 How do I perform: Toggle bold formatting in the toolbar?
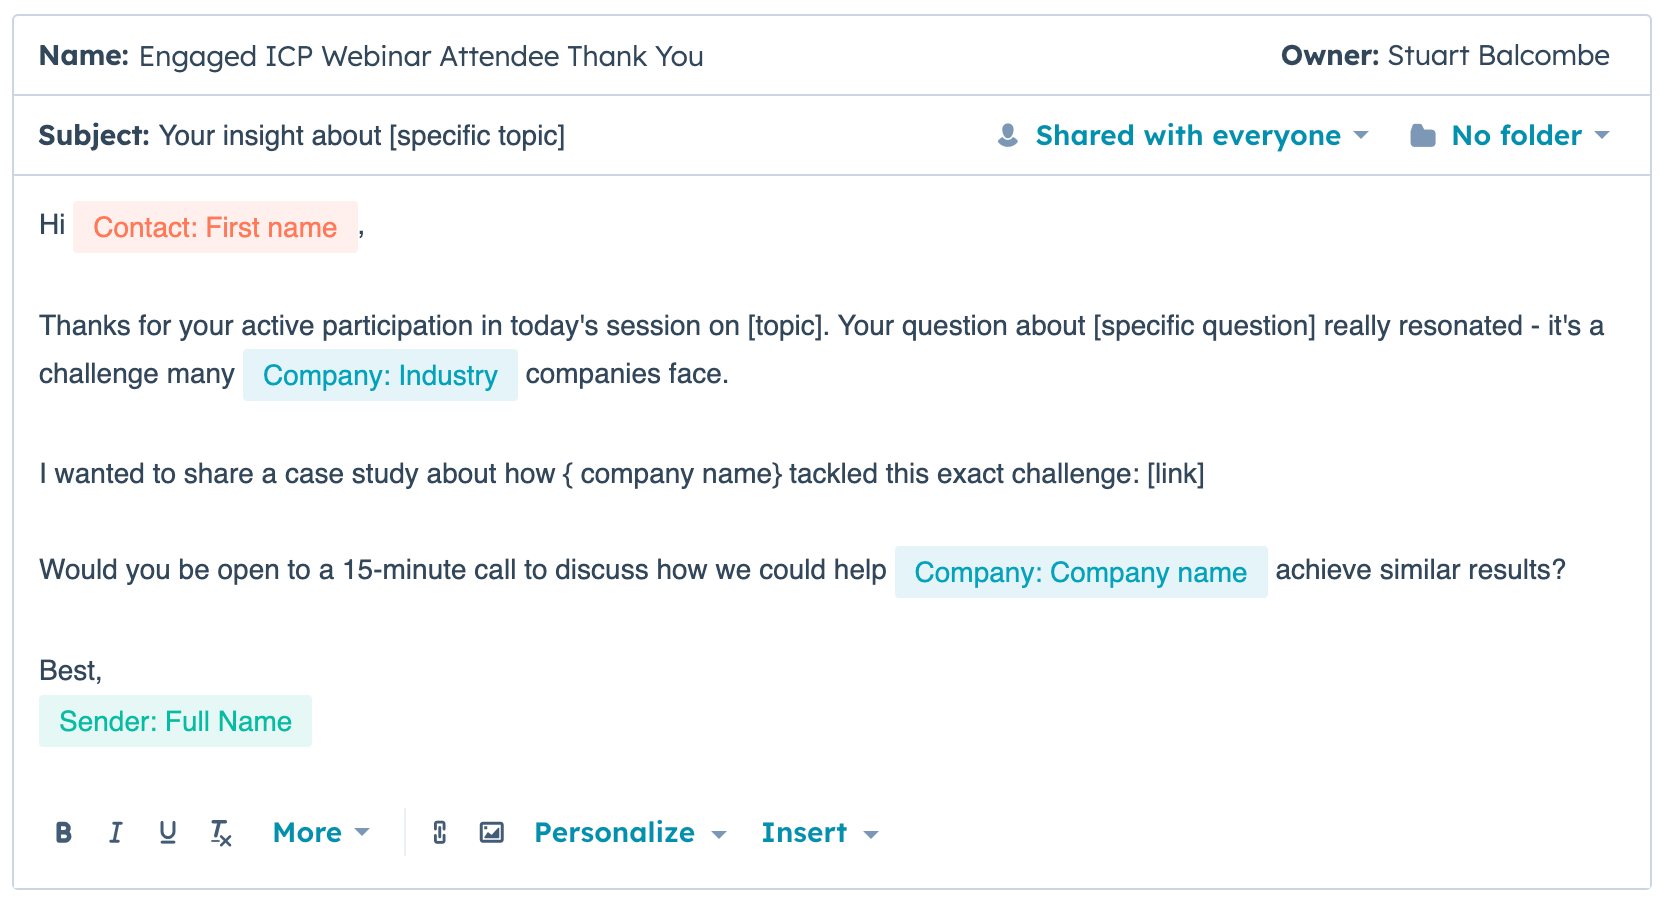point(63,833)
